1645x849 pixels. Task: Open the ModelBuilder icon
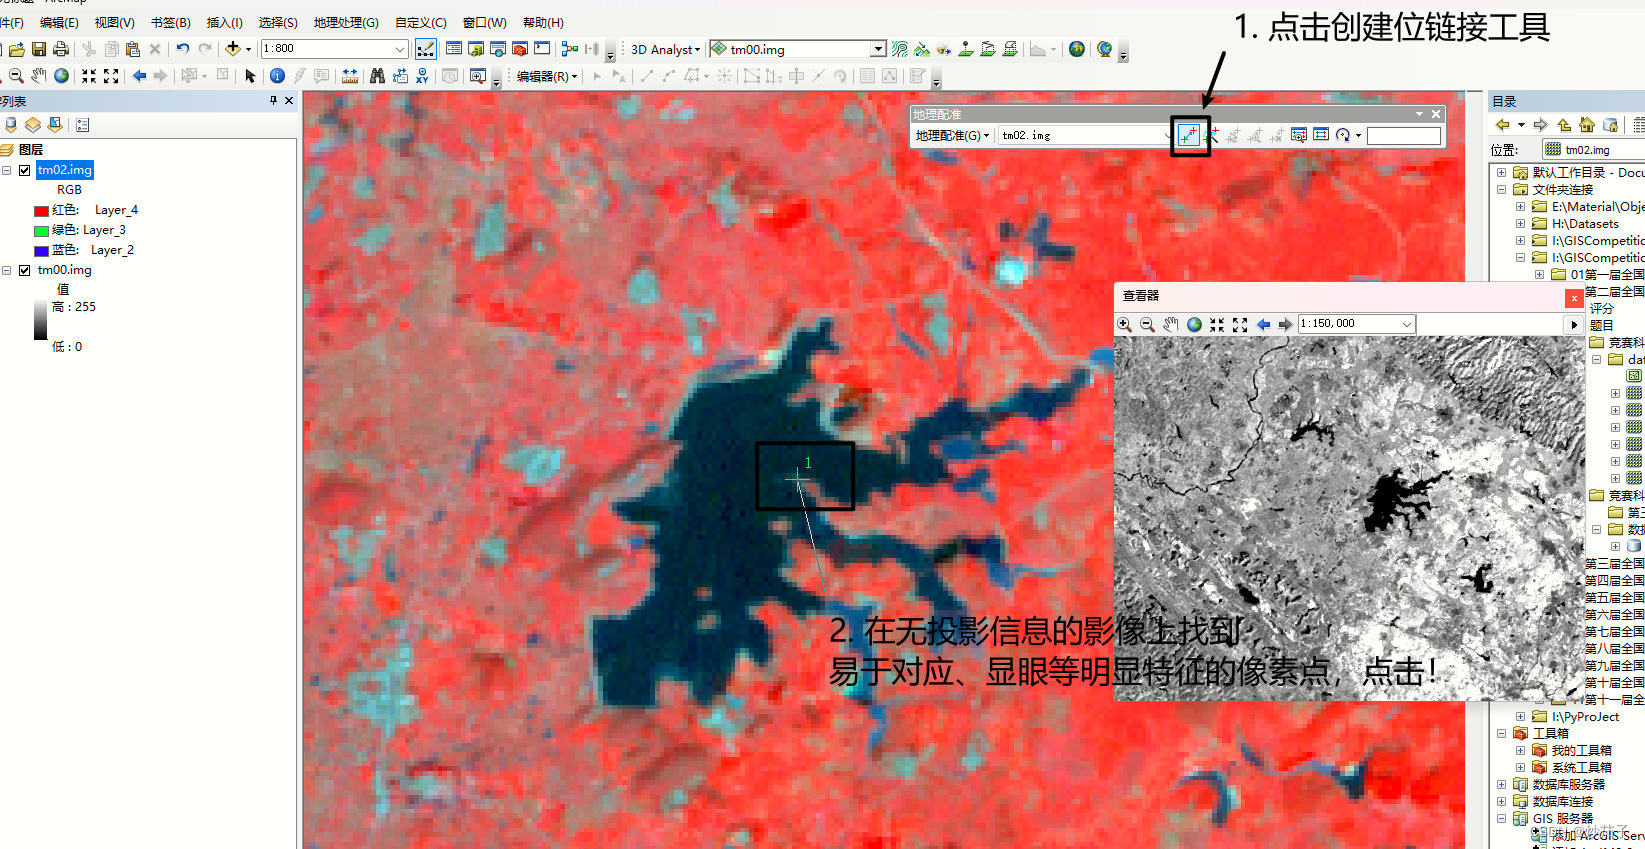point(570,49)
